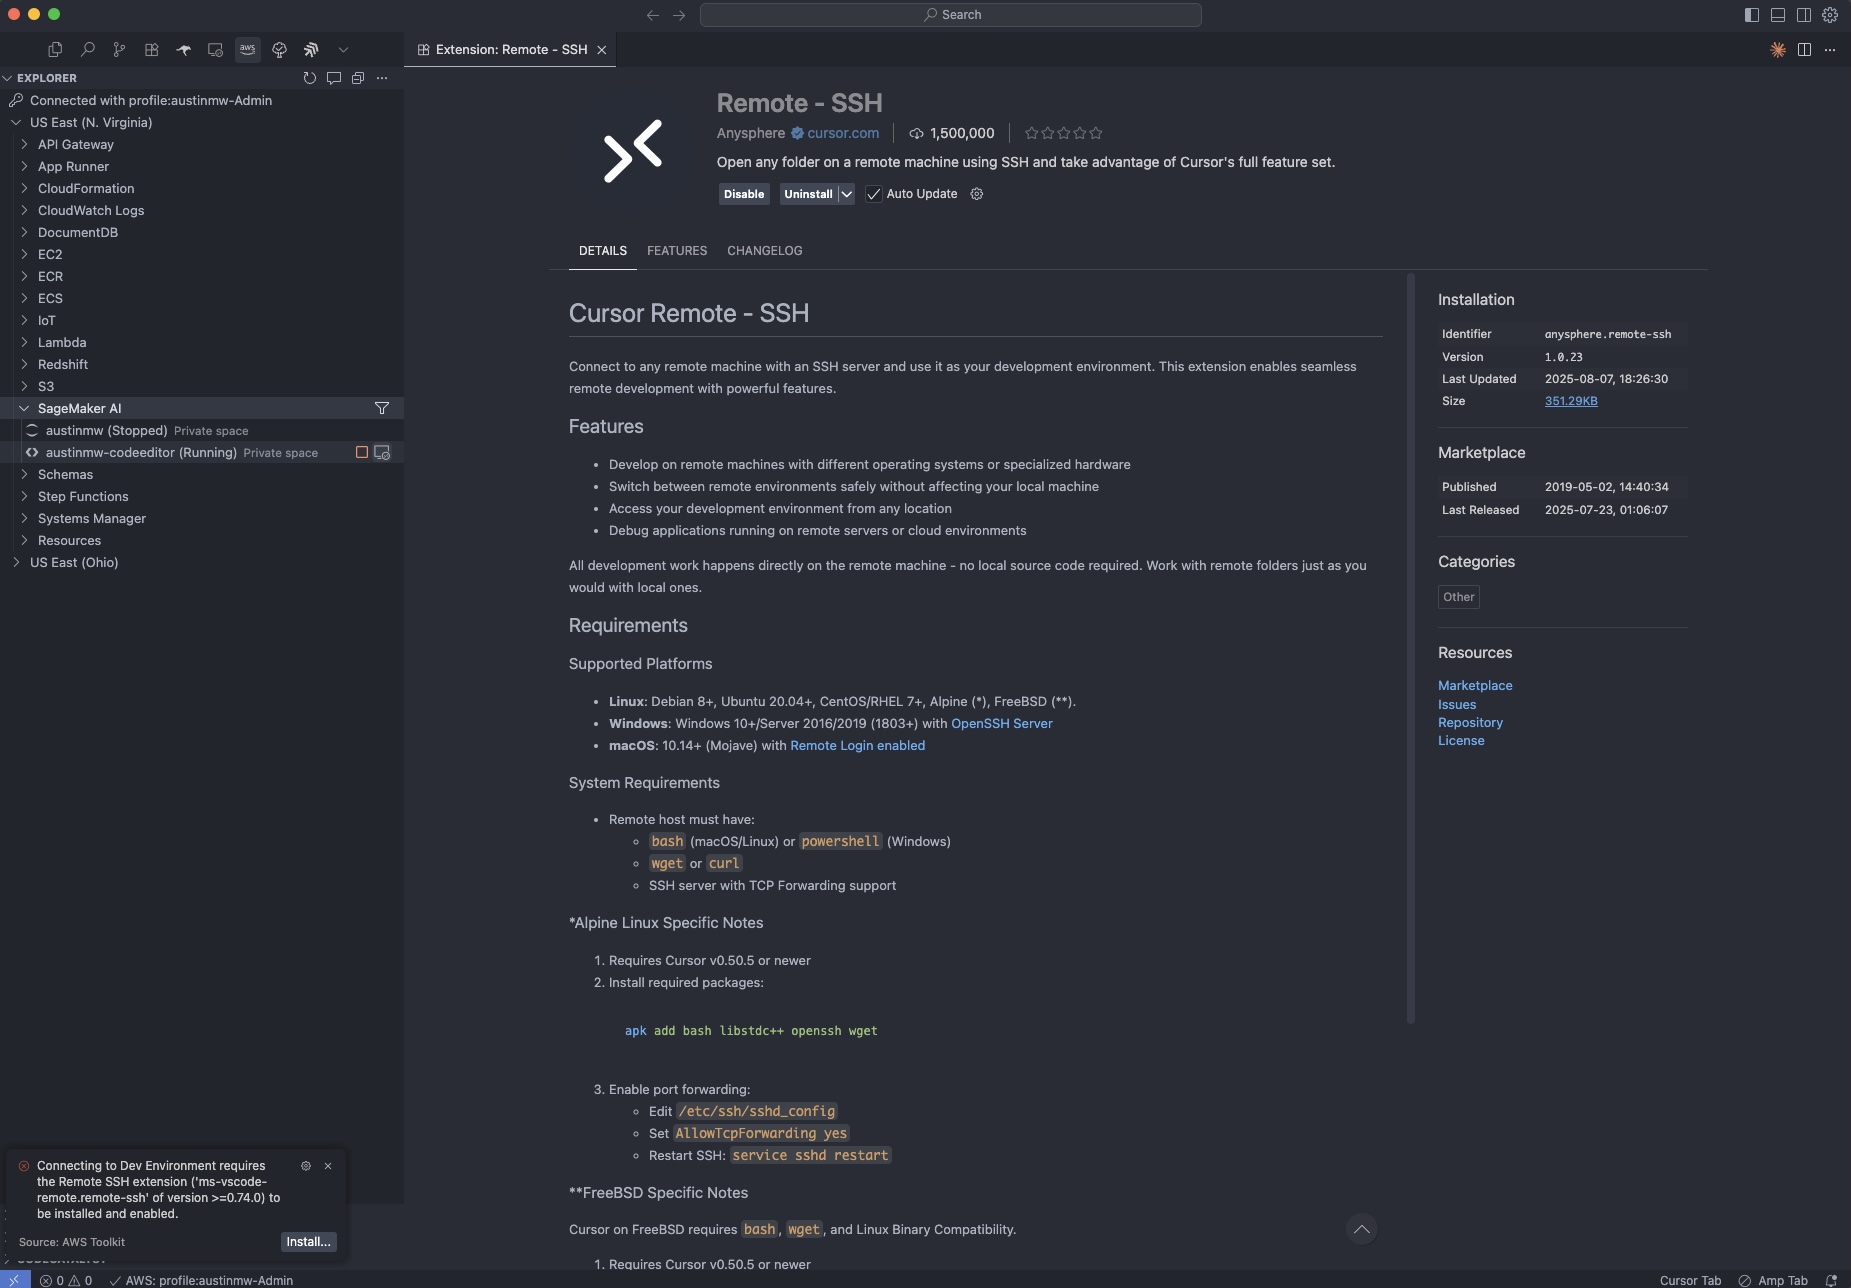Open the Remote Login enabled link

(x=858, y=746)
